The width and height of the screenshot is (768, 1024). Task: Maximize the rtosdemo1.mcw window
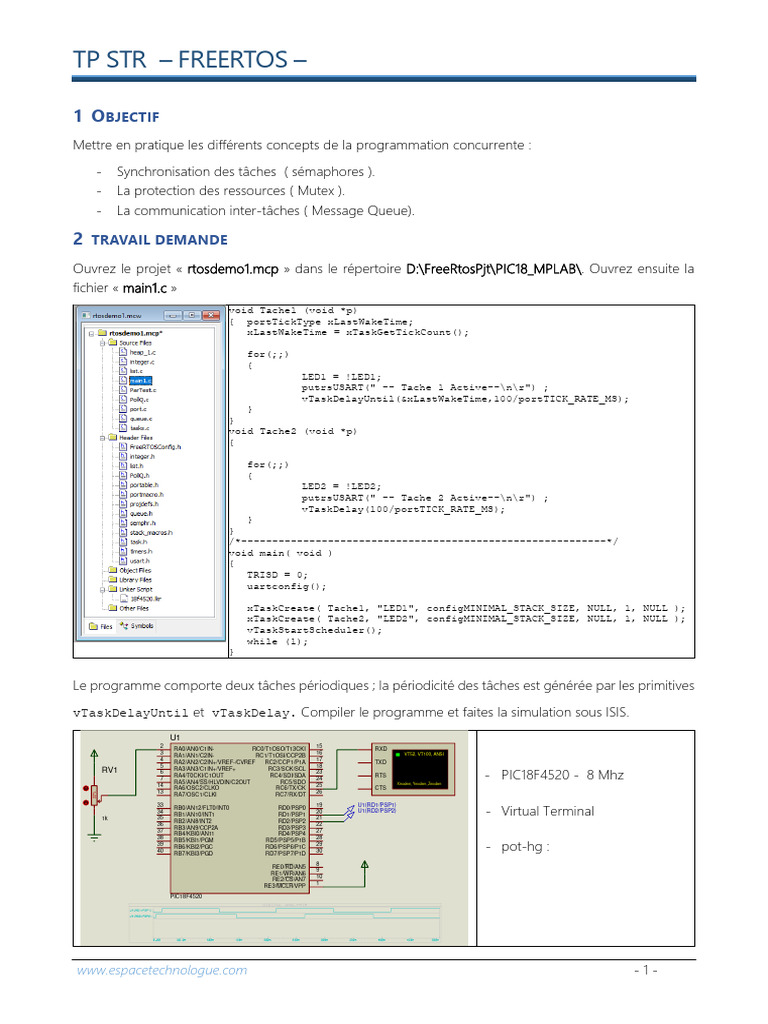191,315
